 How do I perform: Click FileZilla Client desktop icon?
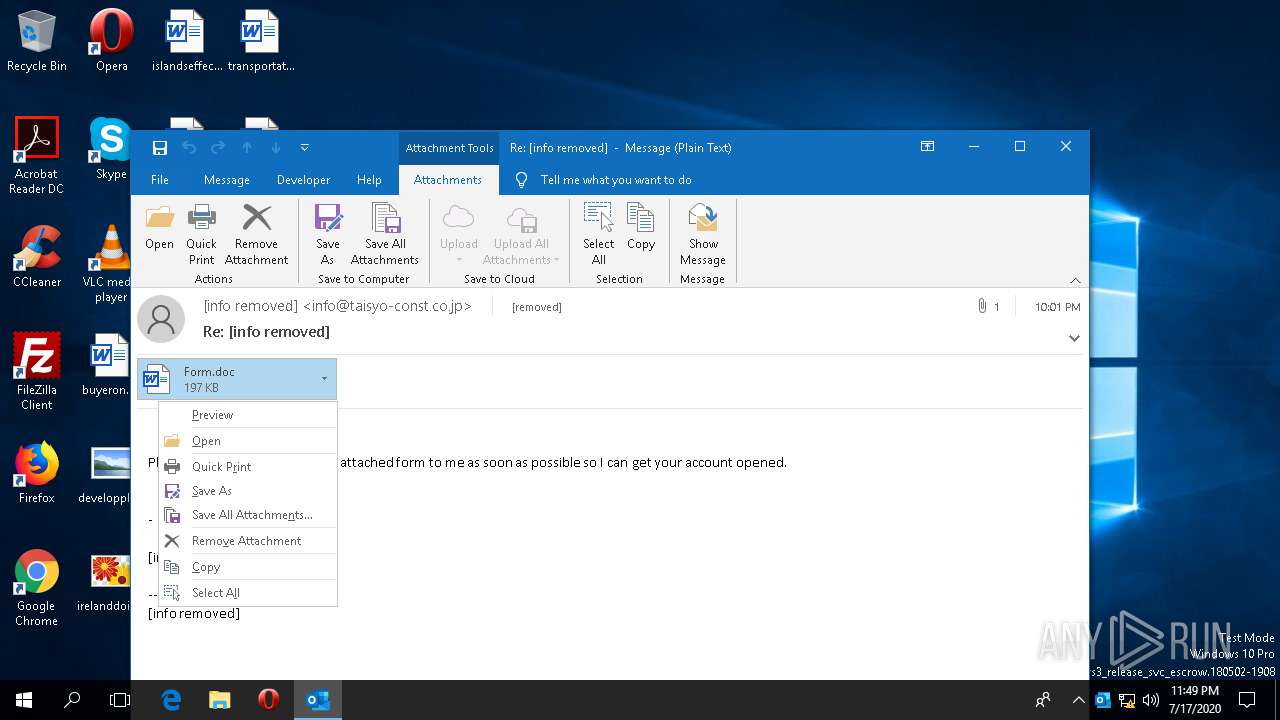[x=37, y=372]
